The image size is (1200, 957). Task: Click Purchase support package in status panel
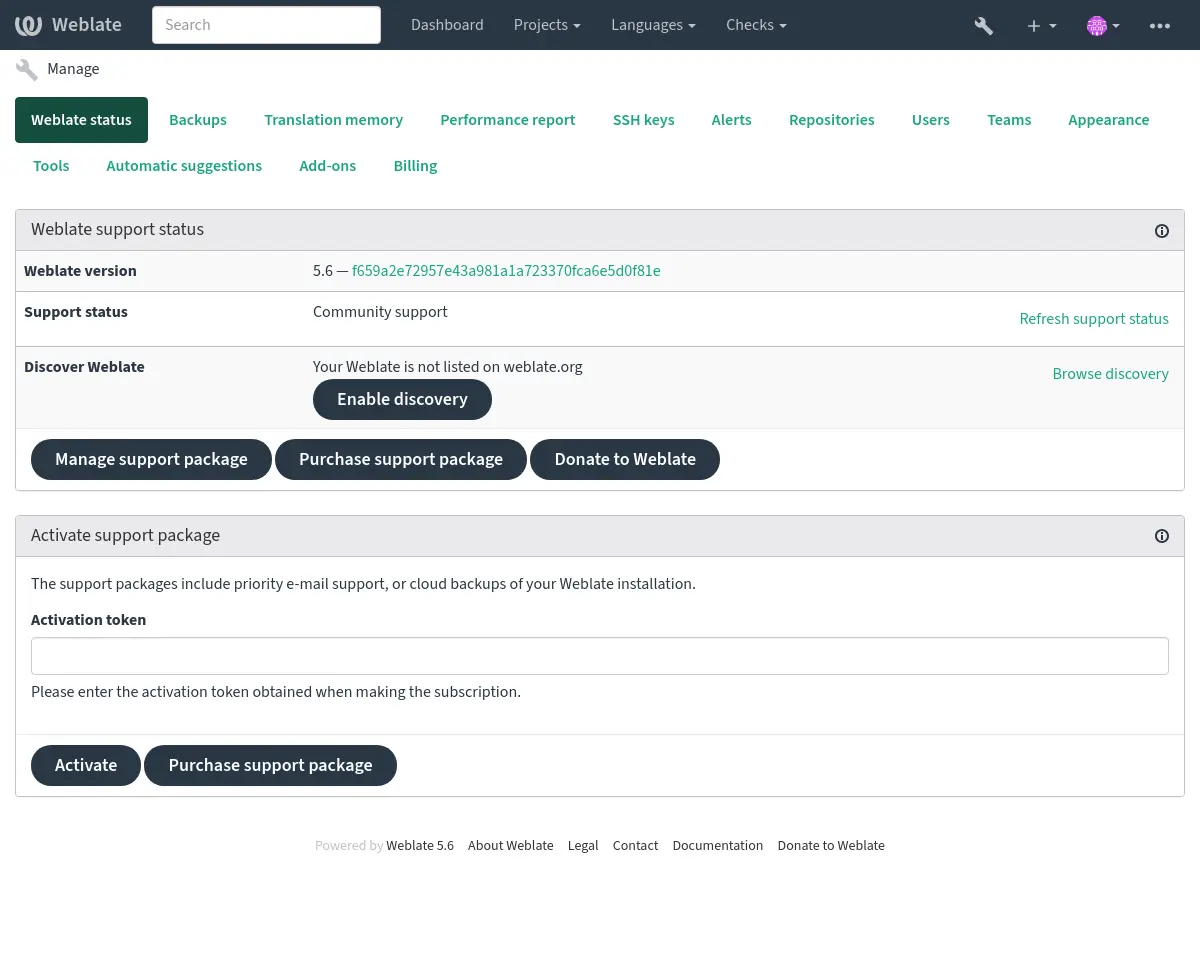coord(401,459)
